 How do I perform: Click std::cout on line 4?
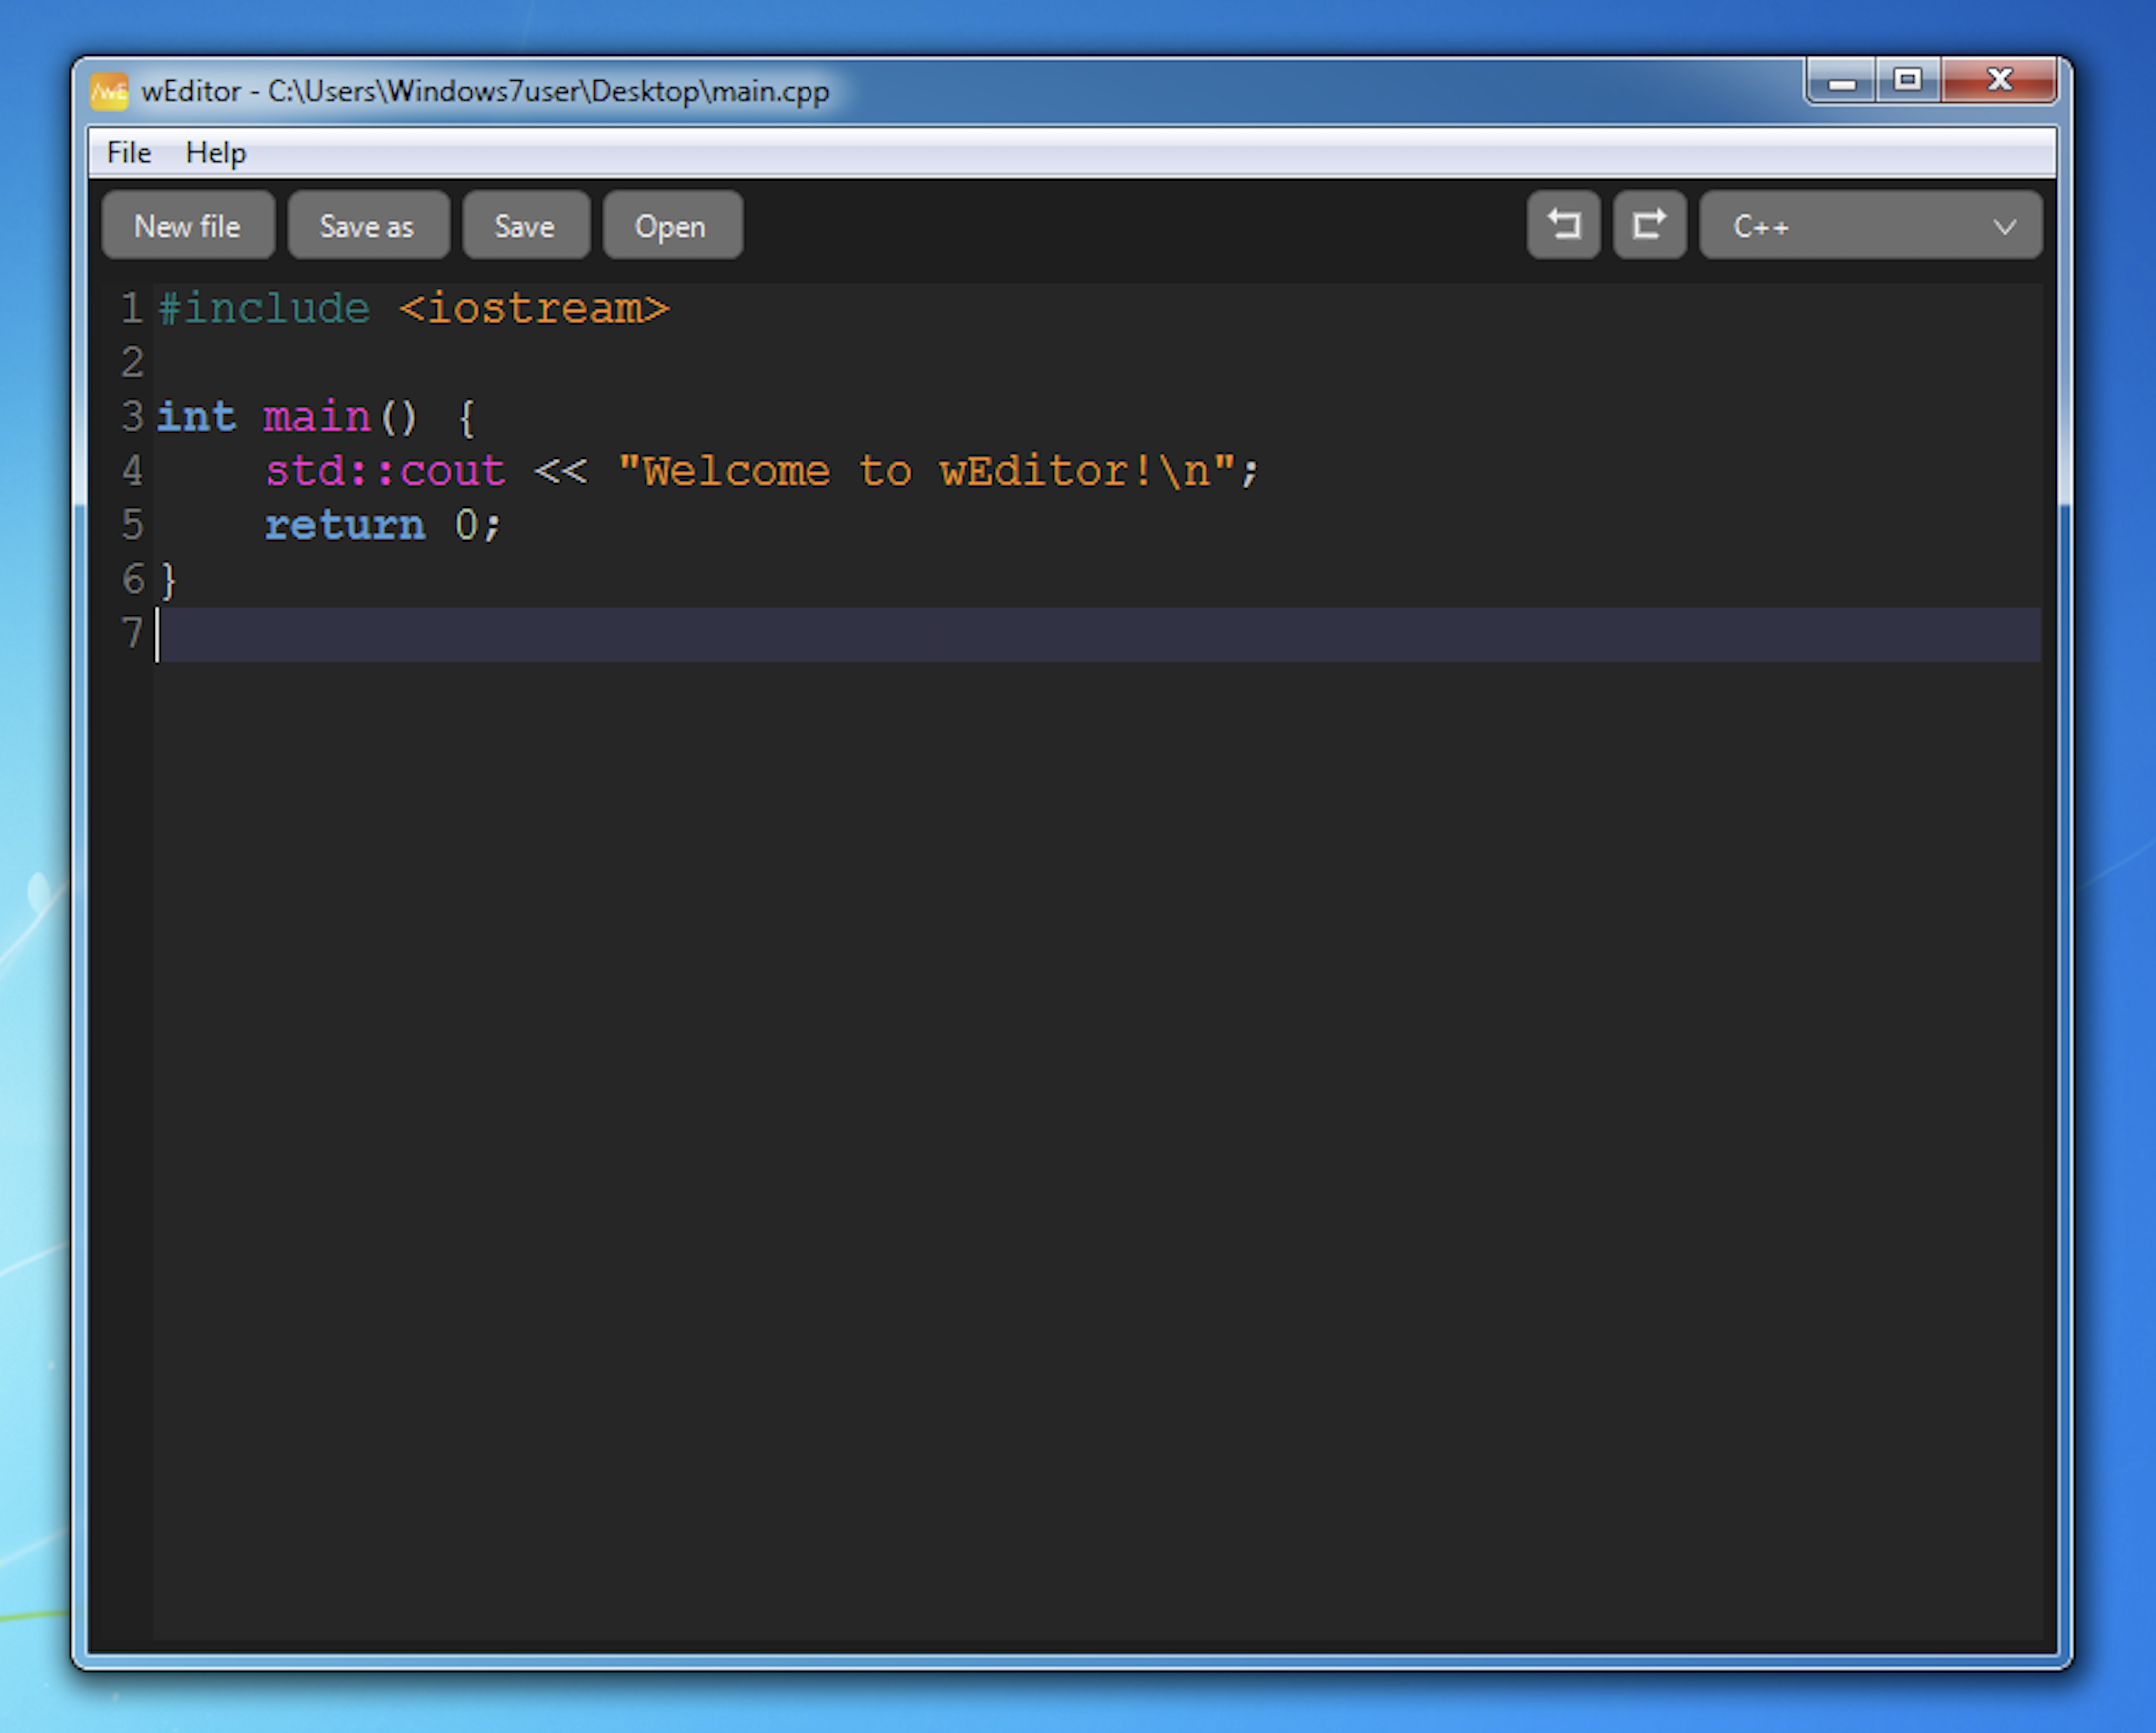pos(385,470)
